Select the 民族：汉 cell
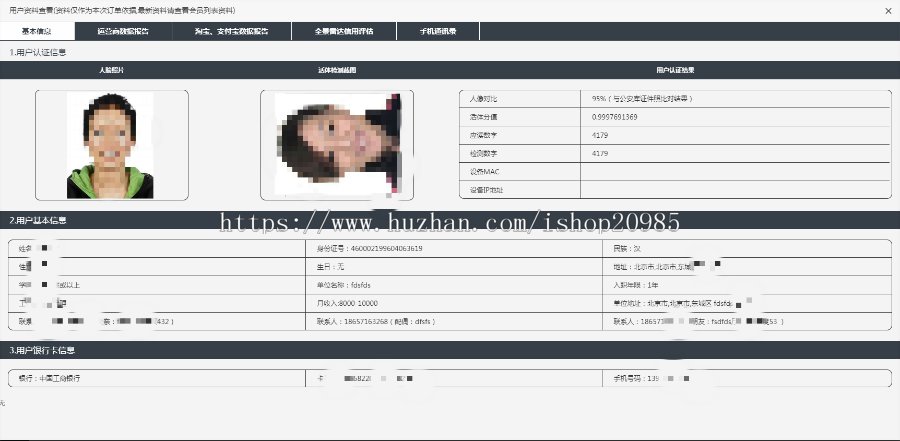The width and height of the screenshot is (900, 441). [747, 249]
